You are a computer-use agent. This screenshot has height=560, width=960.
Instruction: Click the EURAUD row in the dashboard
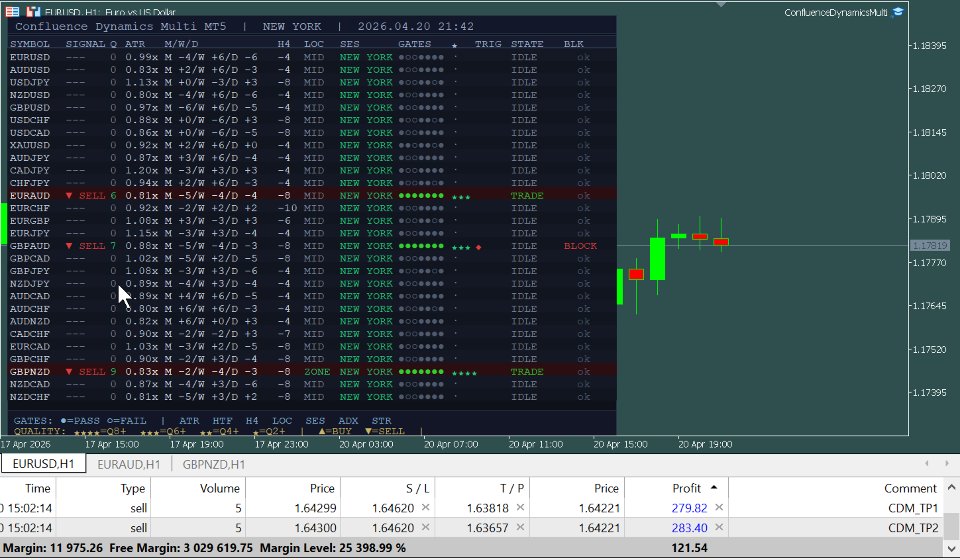(x=312, y=196)
